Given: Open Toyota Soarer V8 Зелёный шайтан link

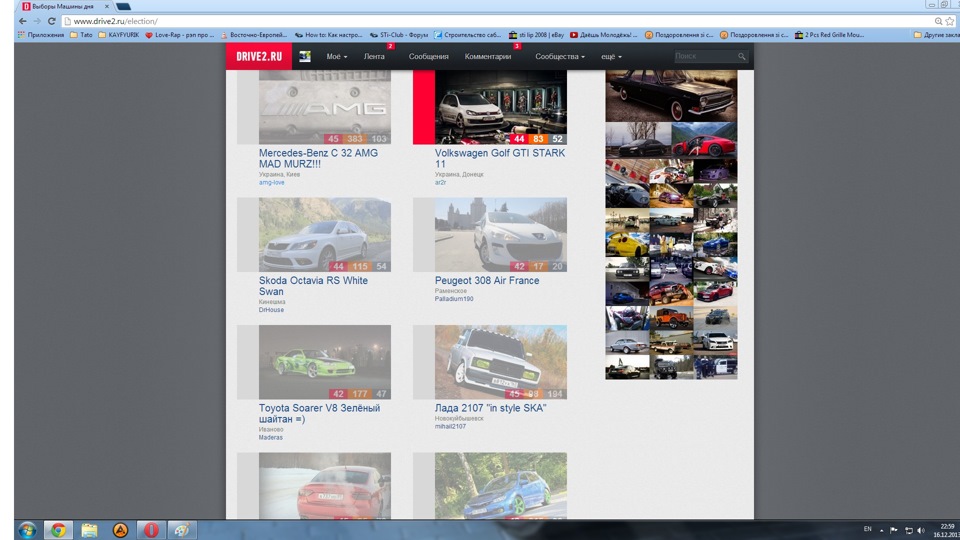Looking at the screenshot, I should point(320,413).
